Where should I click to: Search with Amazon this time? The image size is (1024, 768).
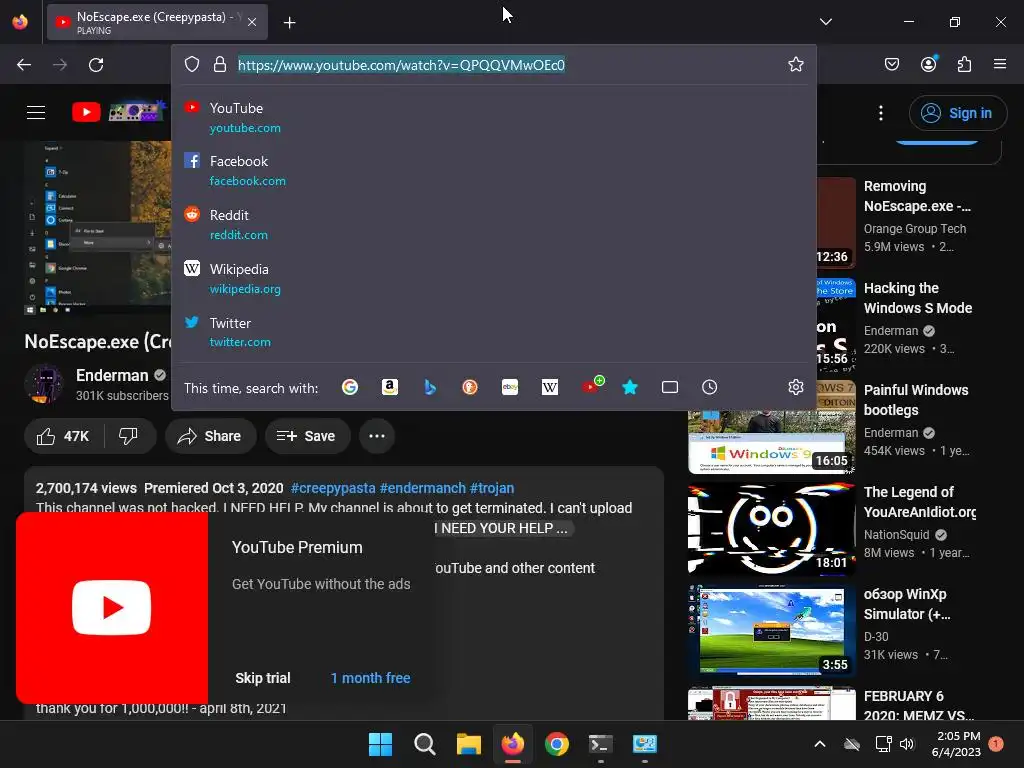point(390,387)
